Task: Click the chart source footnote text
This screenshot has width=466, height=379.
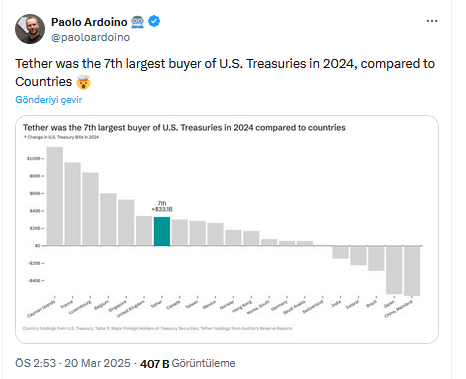Action: pyautogui.click(x=157, y=328)
